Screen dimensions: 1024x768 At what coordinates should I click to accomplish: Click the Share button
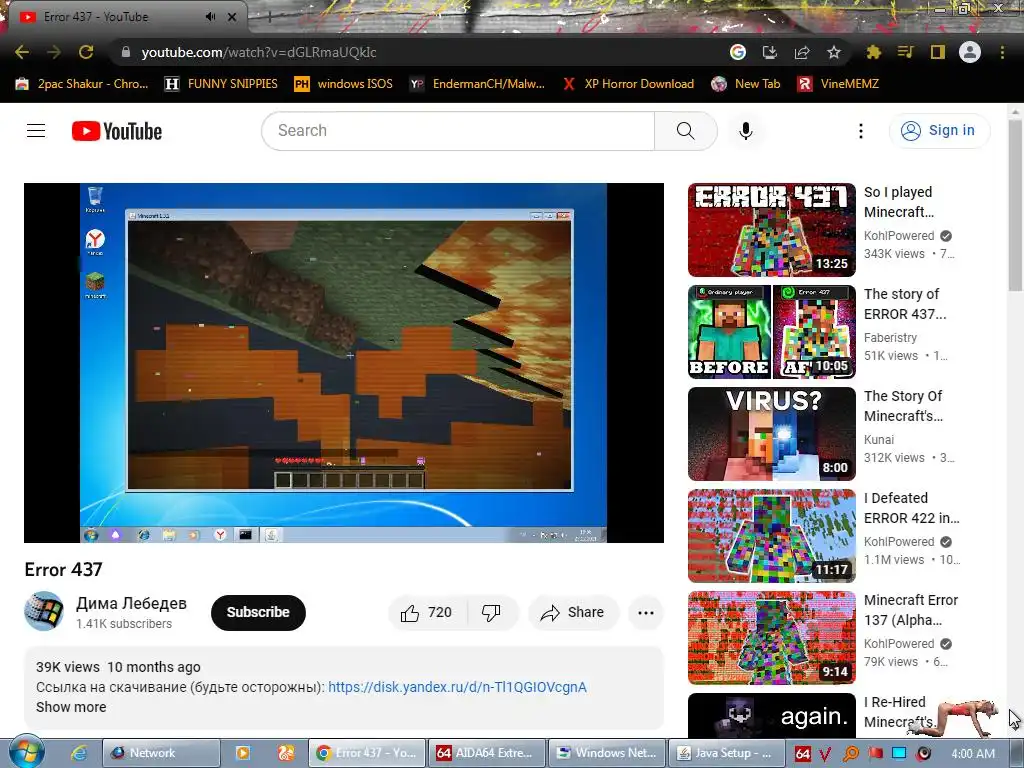coord(573,613)
